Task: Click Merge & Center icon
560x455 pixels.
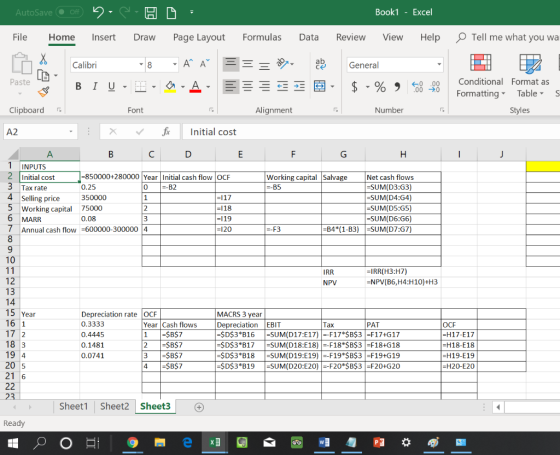Action: (x=319, y=86)
